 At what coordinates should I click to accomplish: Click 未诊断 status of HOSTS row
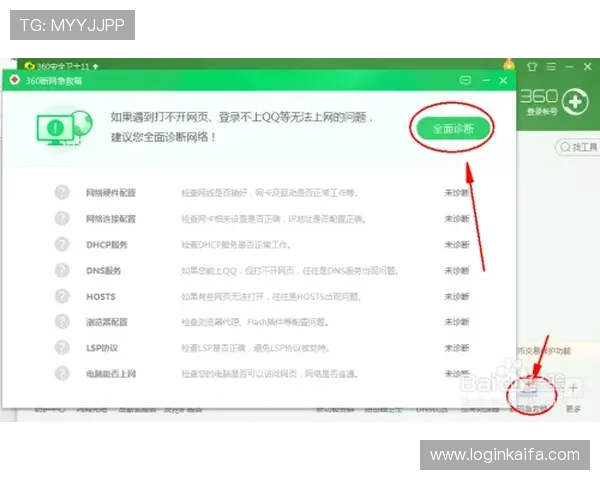coord(457,297)
